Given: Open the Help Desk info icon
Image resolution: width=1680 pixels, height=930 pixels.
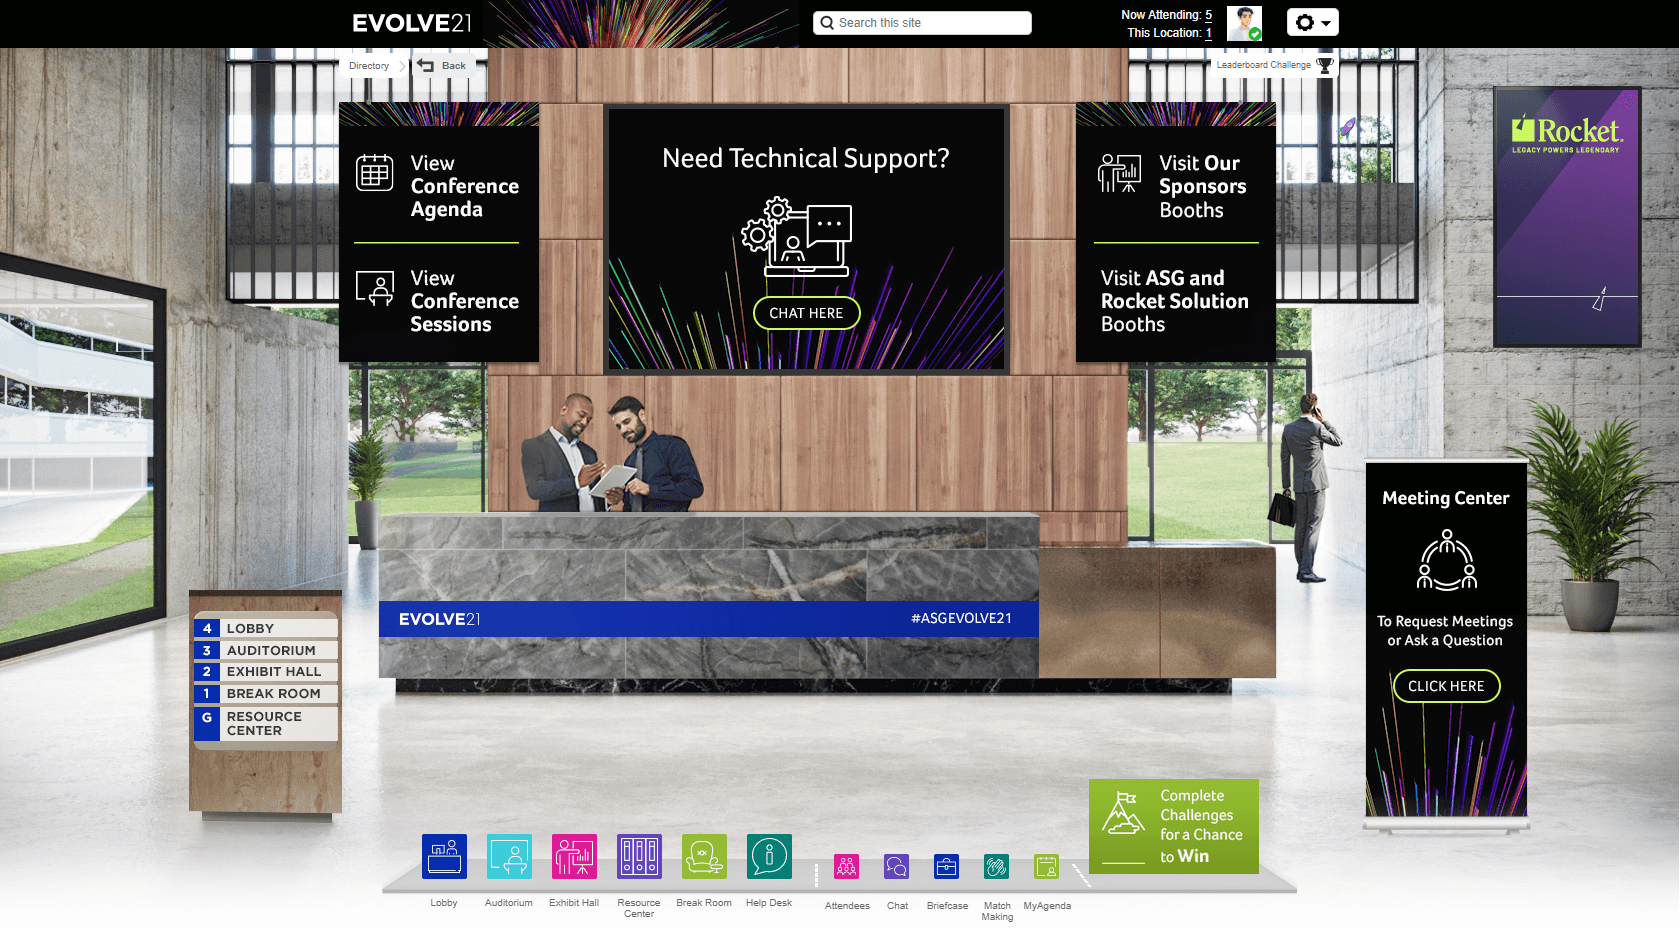Looking at the screenshot, I should coord(769,857).
